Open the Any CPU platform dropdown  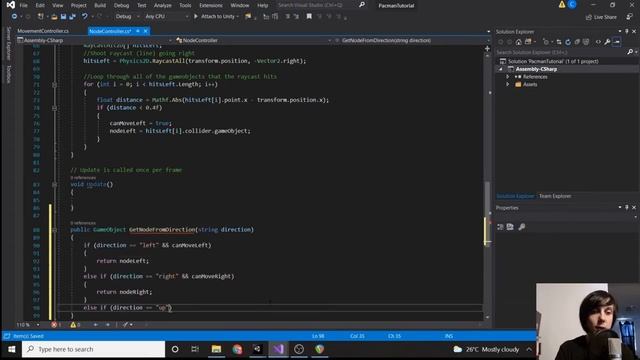(x=167, y=16)
